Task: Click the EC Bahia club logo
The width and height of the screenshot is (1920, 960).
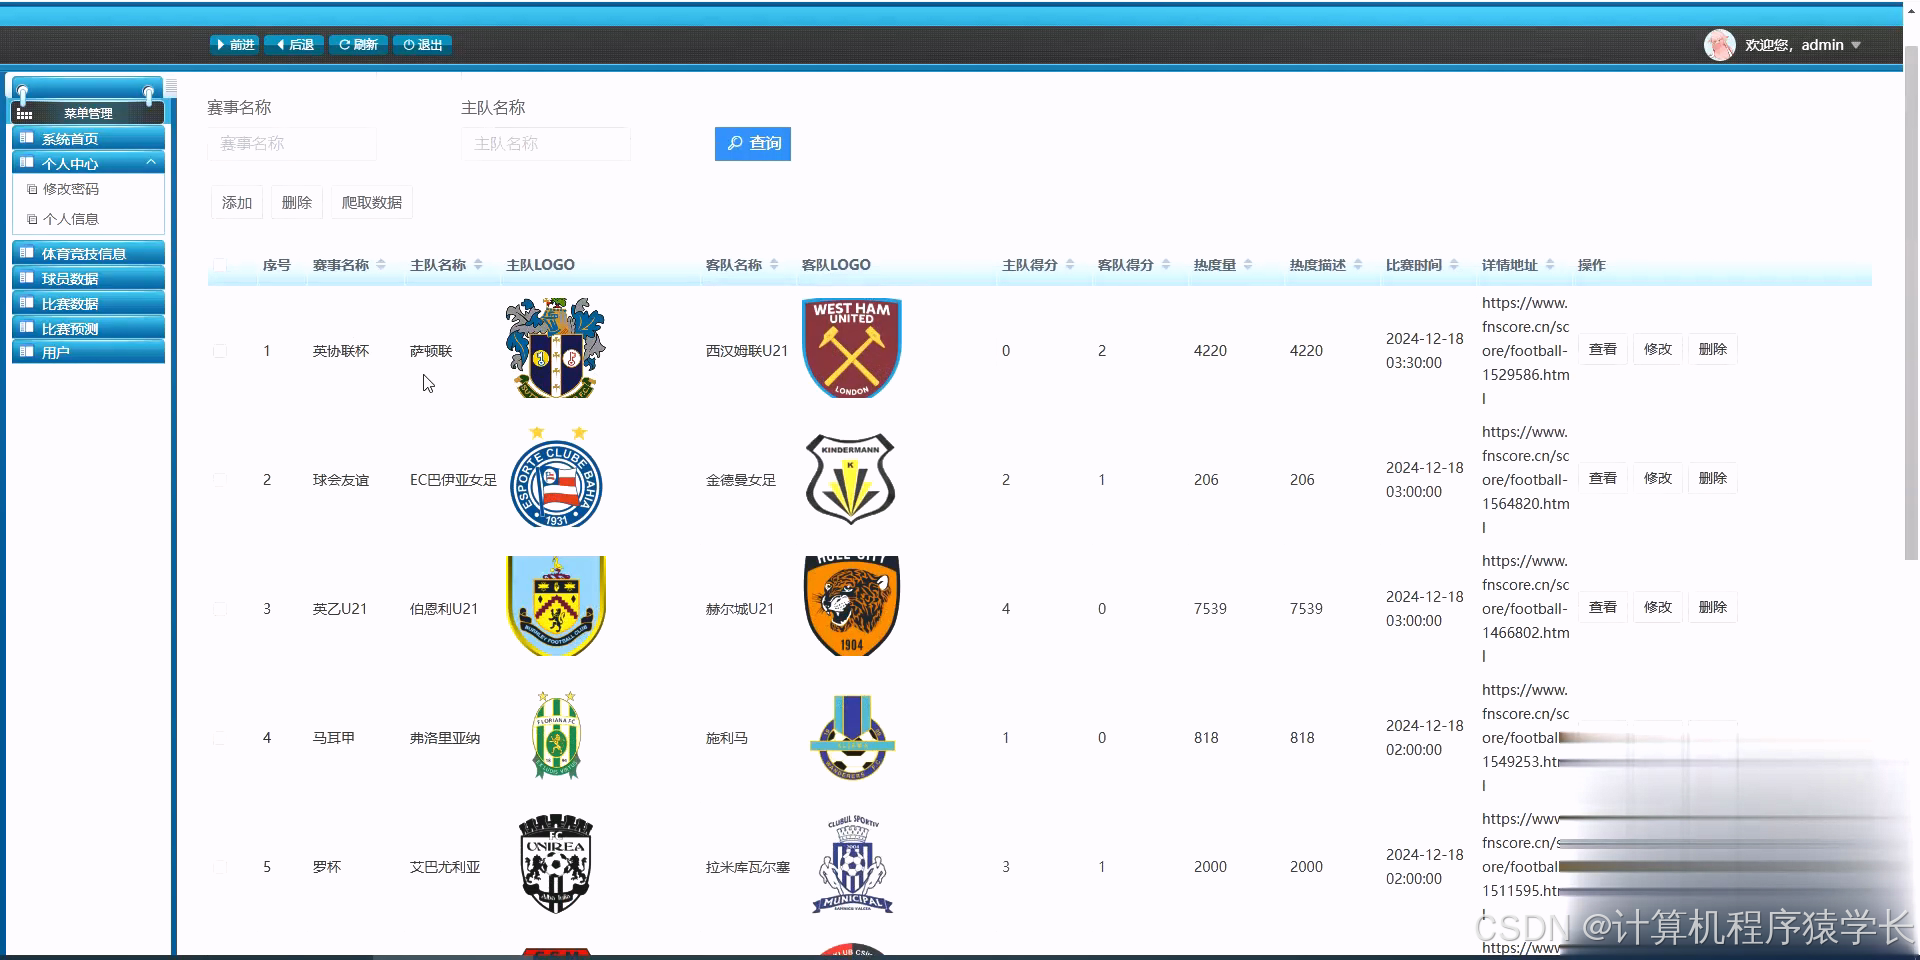Action: (x=556, y=478)
